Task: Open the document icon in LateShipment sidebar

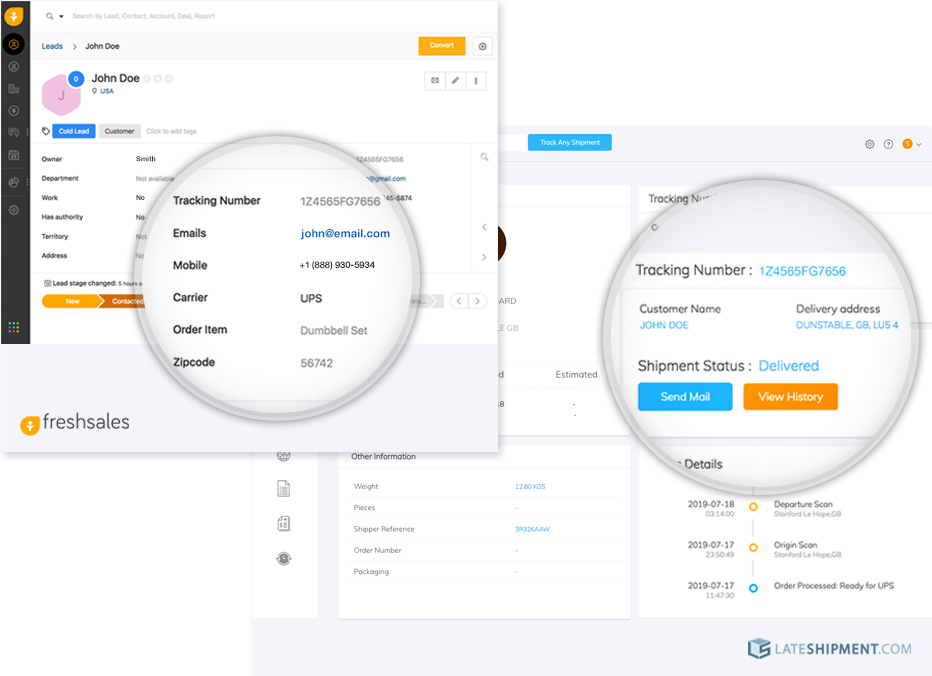Action: [284, 489]
